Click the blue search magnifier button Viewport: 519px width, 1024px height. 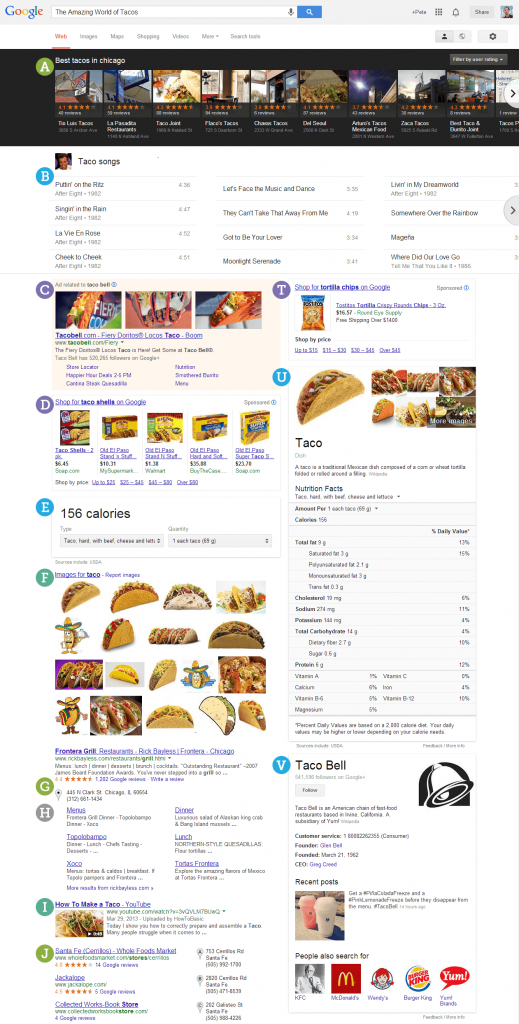309,12
